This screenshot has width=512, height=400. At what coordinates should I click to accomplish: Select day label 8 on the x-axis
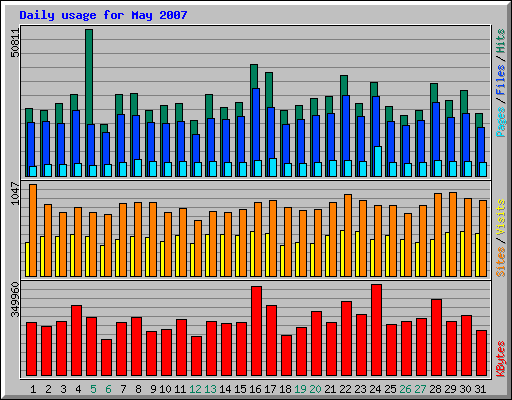point(138,389)
